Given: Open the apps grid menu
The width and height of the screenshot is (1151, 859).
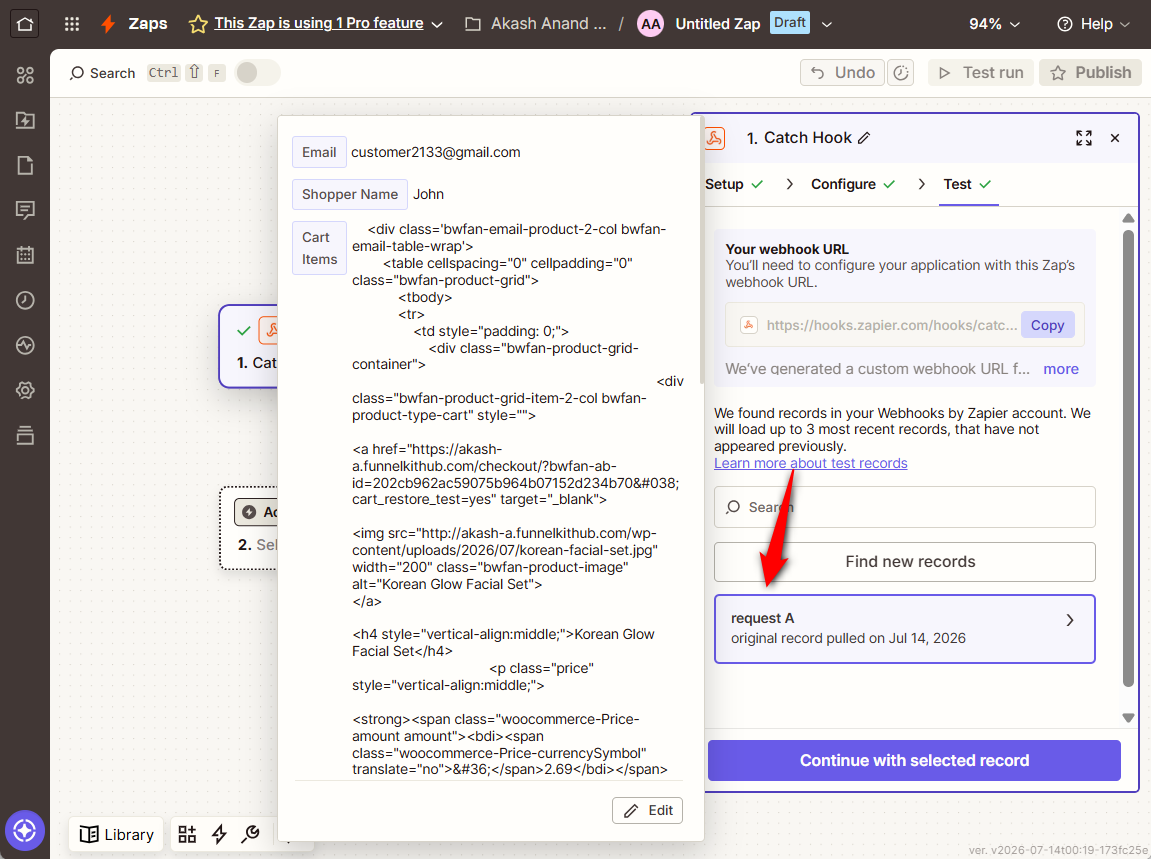Looking at the screenshot, I should pos(71,23).
